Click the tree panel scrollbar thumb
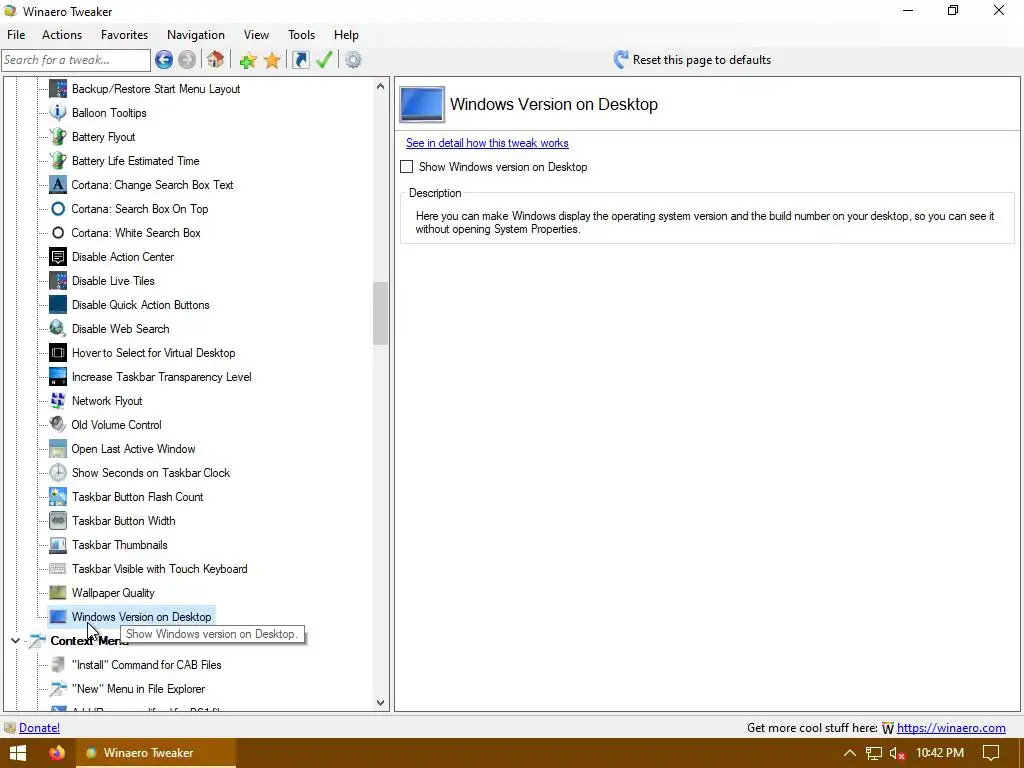This screenshot has width=1024, height=768. pyautogui.click(x=381, y=313)
